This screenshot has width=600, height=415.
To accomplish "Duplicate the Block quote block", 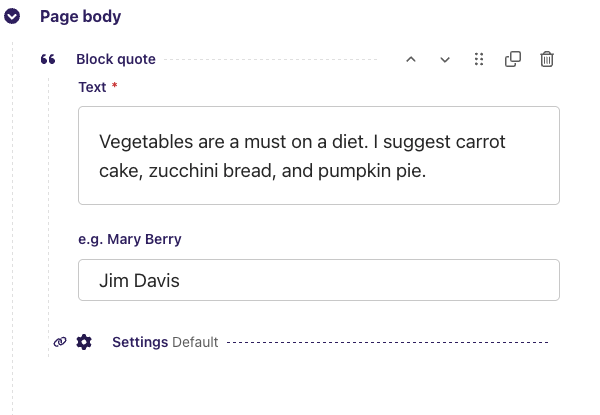I will 513,59.
